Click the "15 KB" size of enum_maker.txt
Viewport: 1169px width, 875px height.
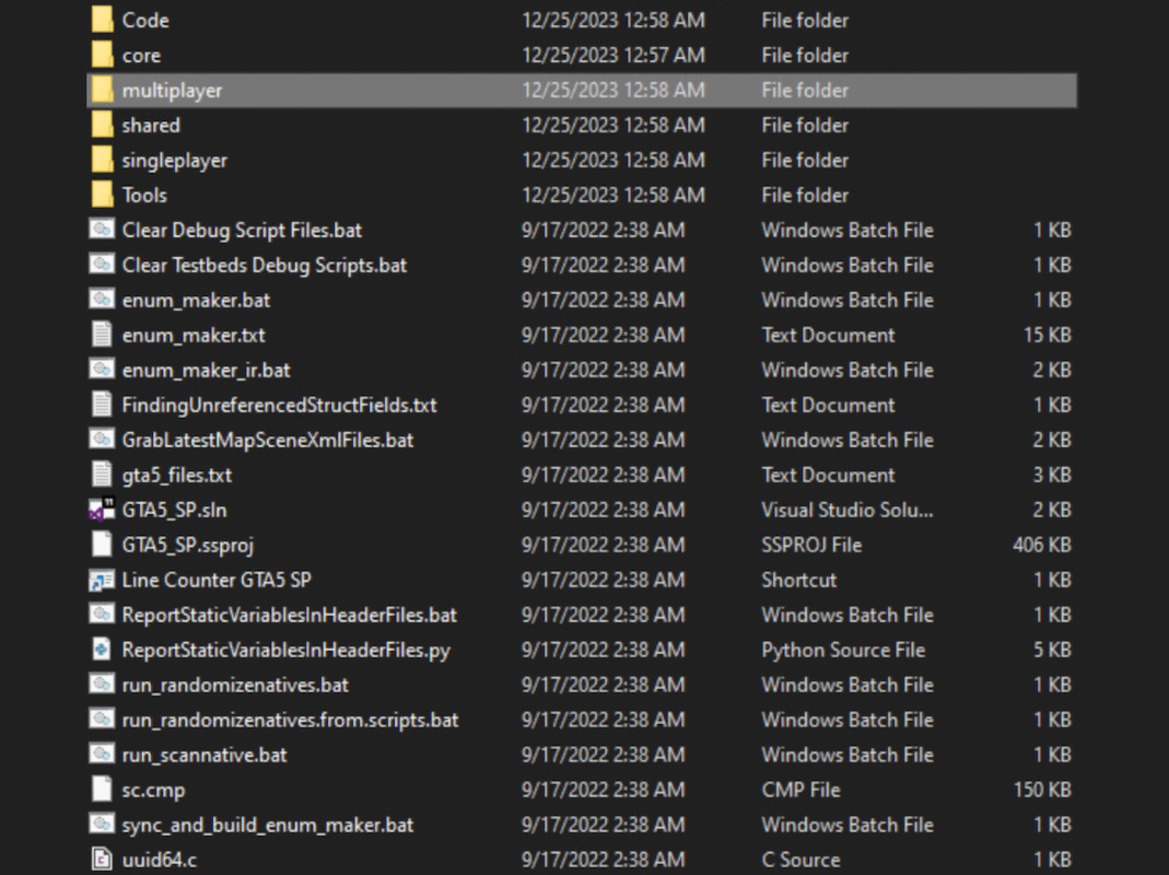(1047, 335)
